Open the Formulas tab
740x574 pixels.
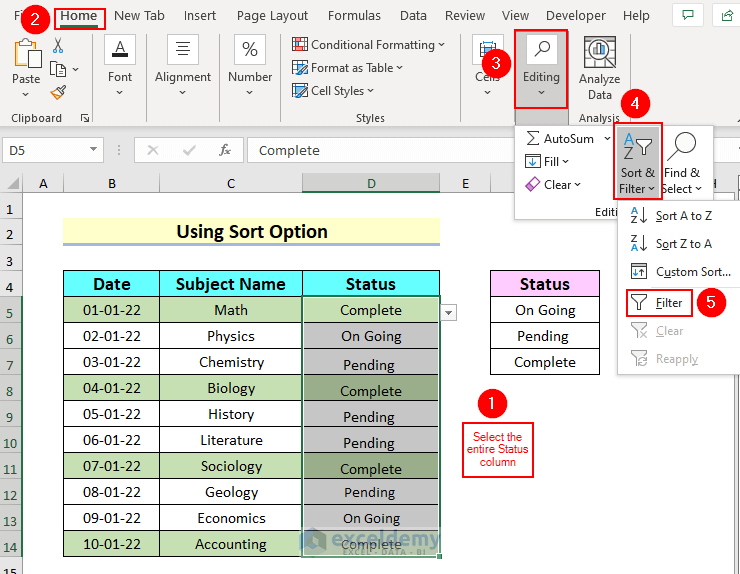354,16
